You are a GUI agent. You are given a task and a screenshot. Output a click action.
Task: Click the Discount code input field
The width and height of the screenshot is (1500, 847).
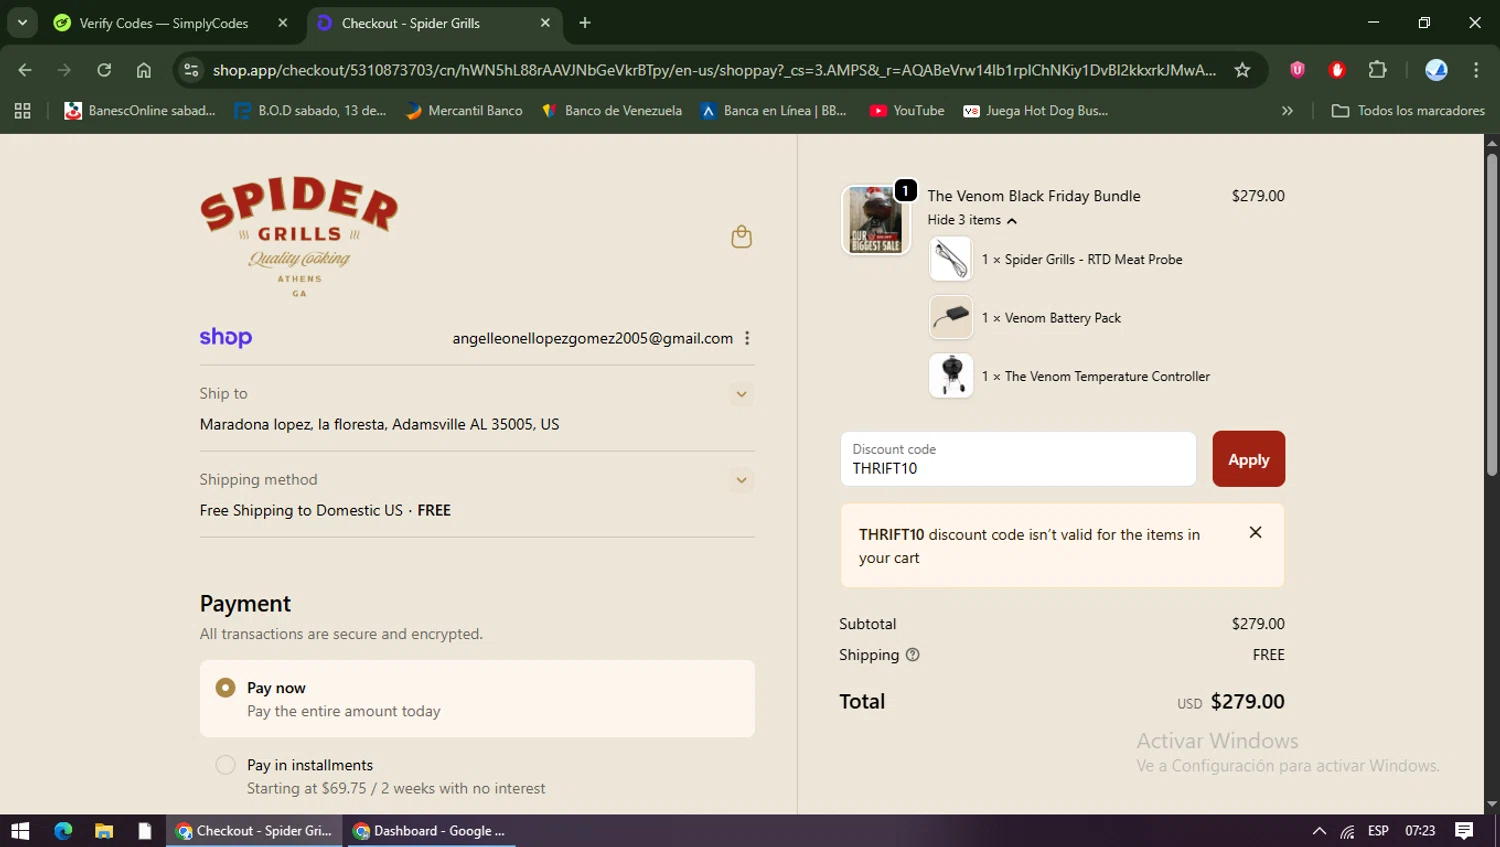(x=1018, y=459)
